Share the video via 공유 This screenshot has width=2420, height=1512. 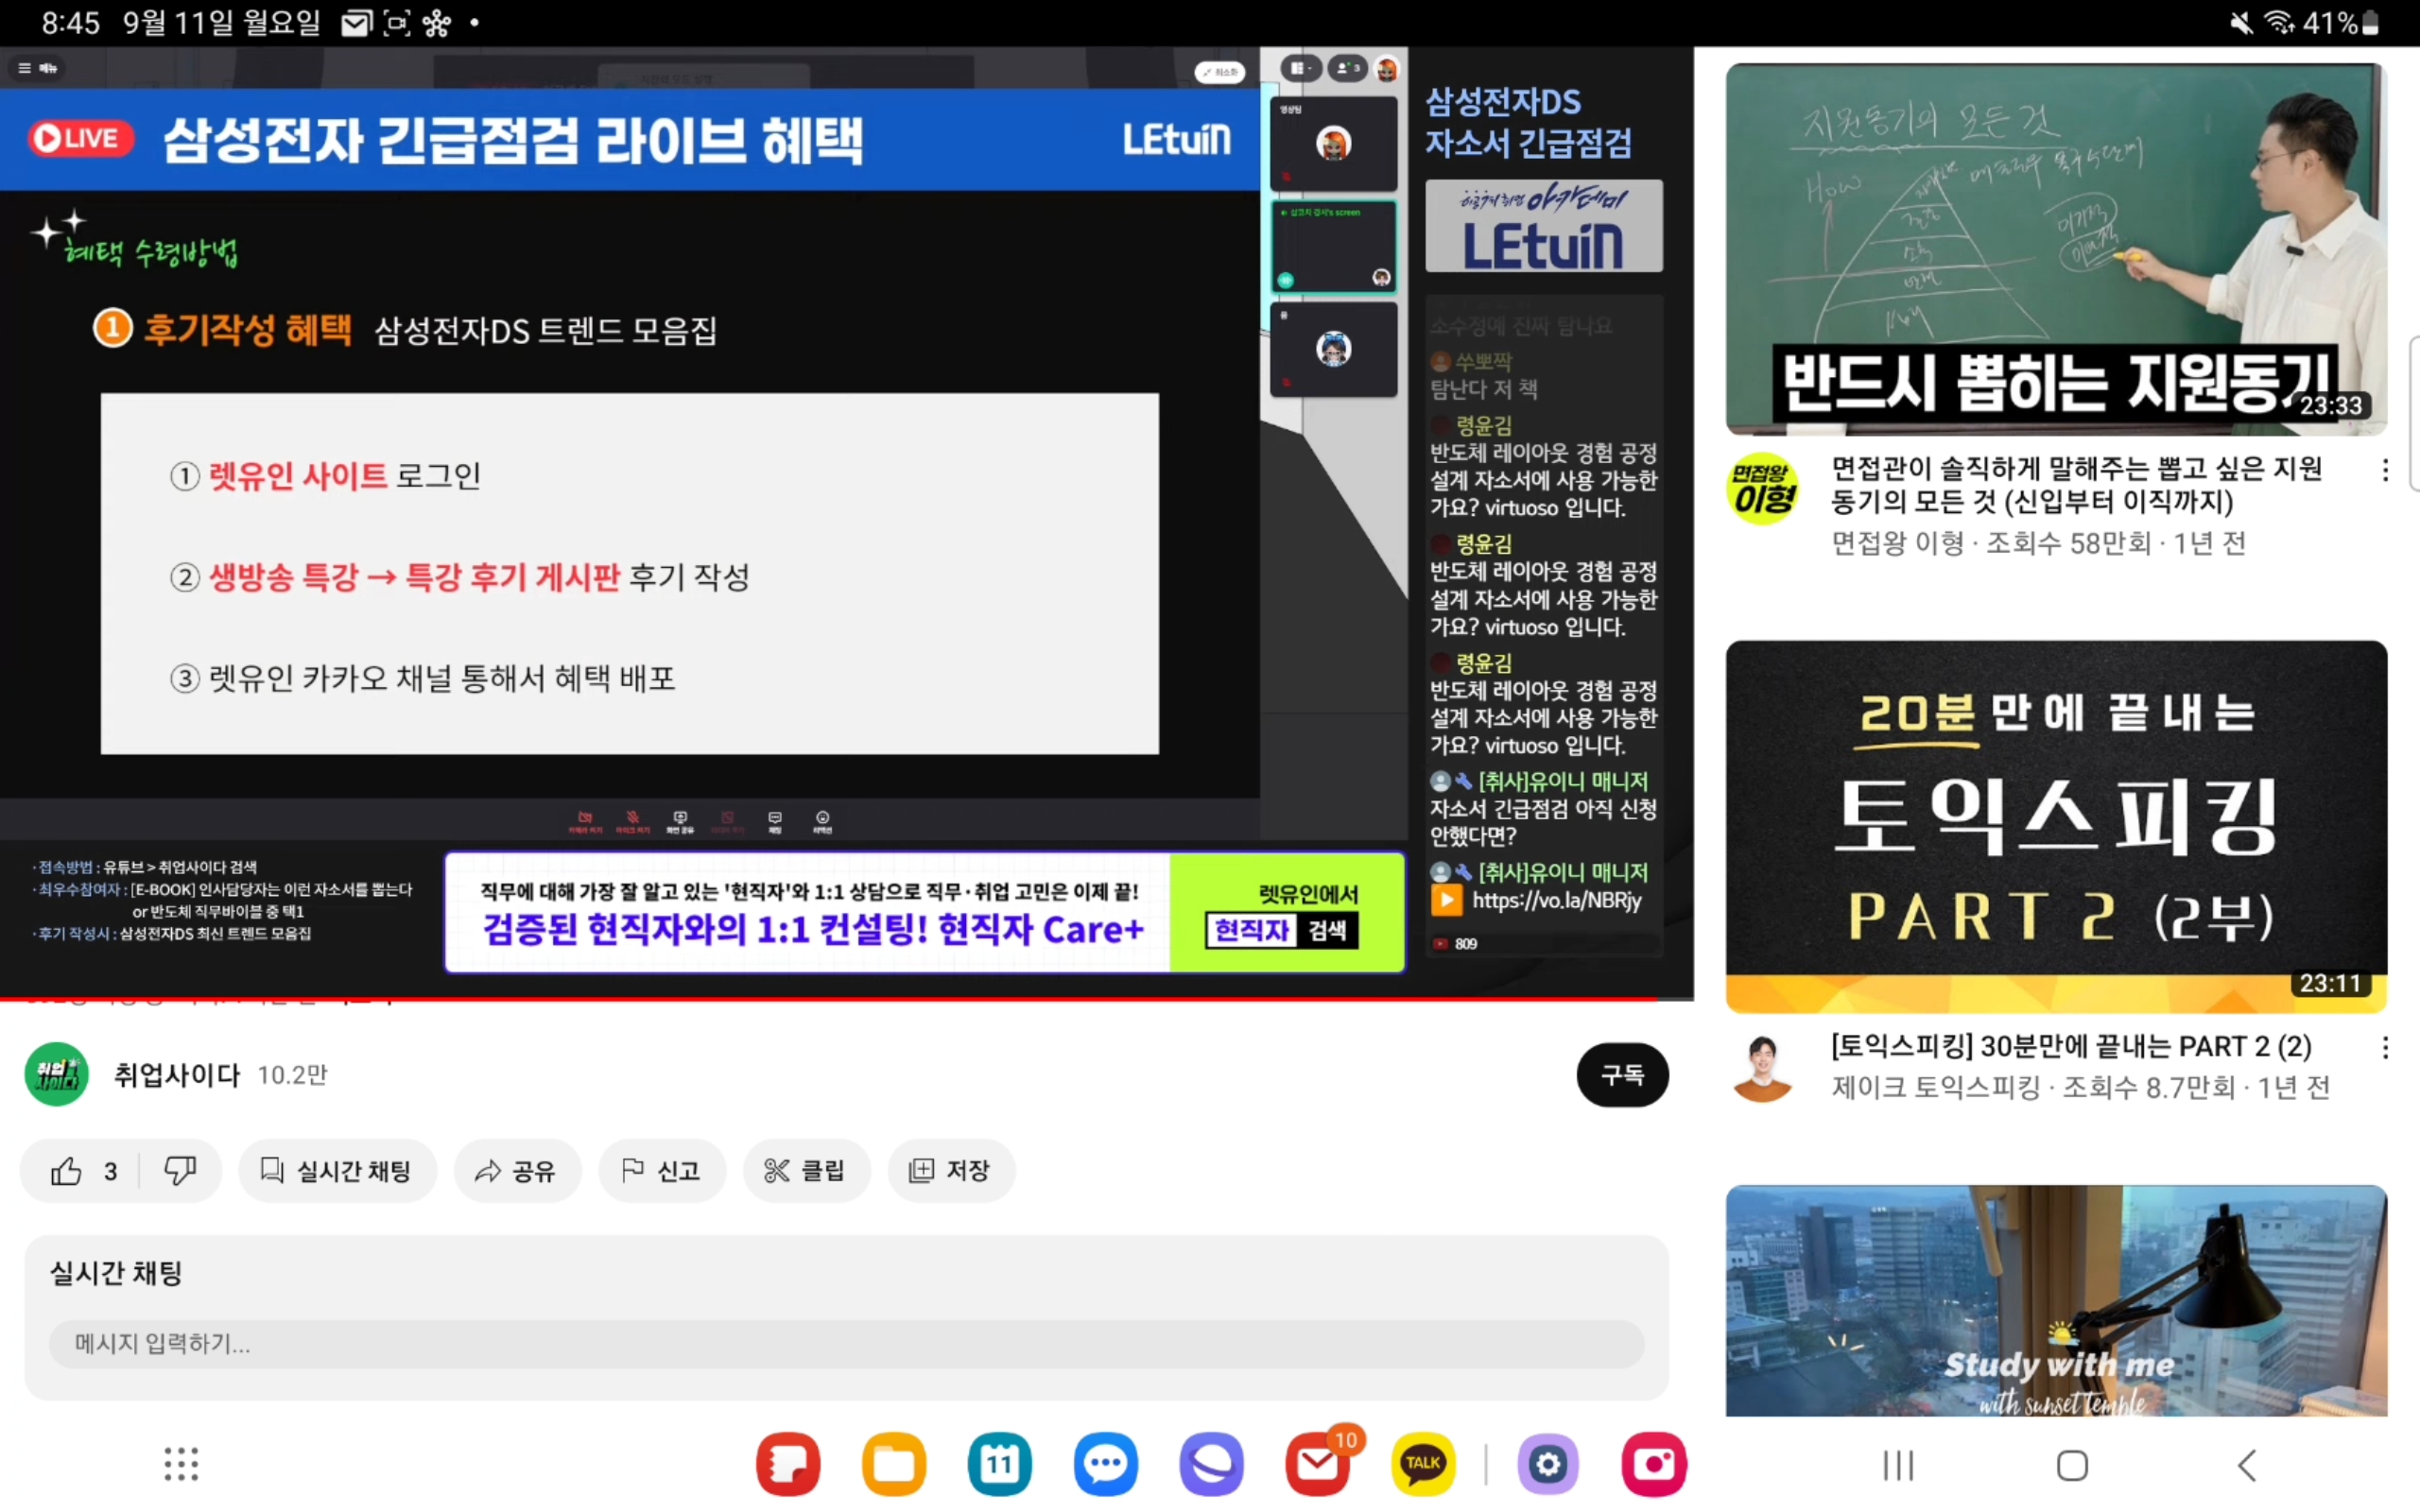(516, 1171)
